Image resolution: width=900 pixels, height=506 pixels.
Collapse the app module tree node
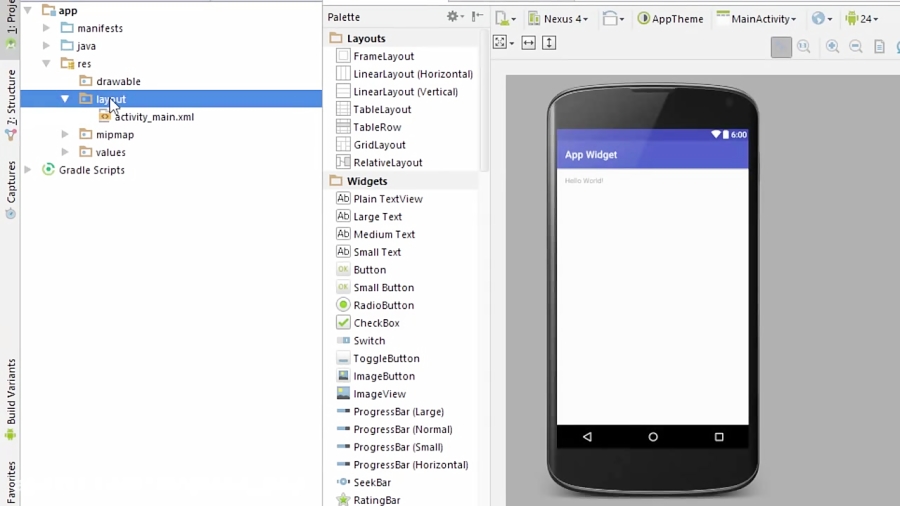[x=28, y=10]
